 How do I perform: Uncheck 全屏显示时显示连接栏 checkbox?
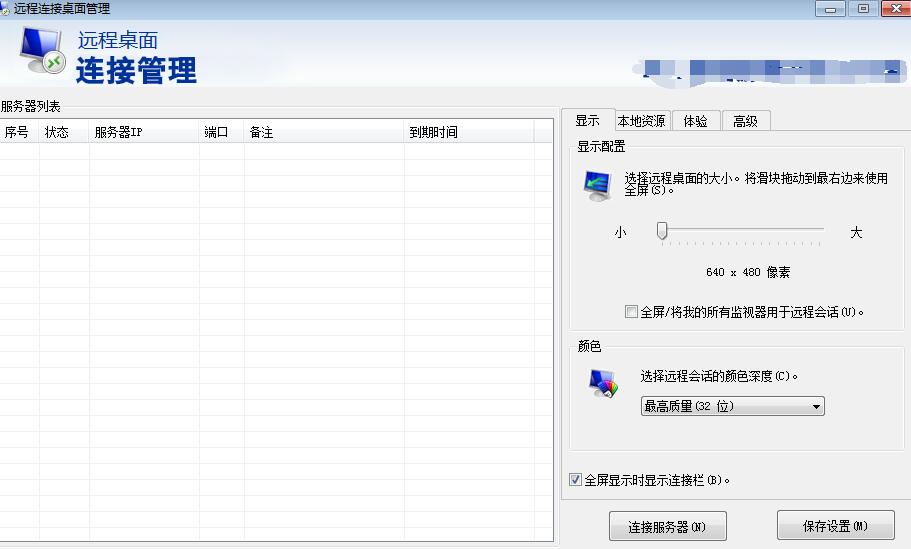tap(575, 480)
